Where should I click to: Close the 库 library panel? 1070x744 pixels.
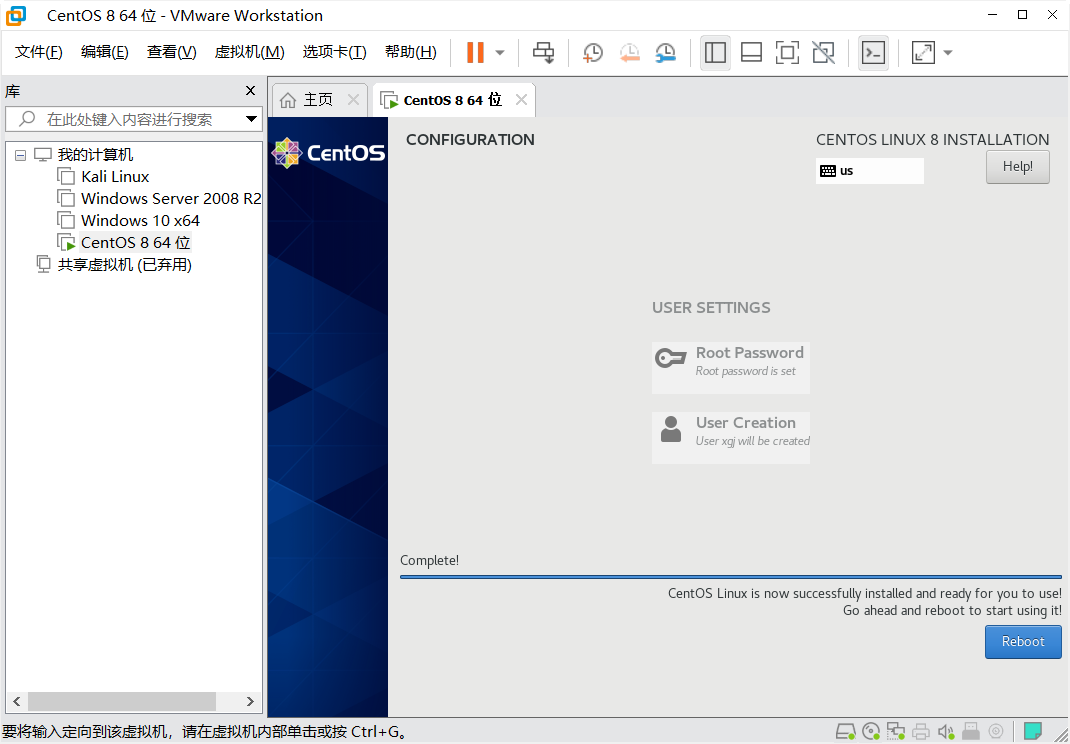tap(250, 91)
